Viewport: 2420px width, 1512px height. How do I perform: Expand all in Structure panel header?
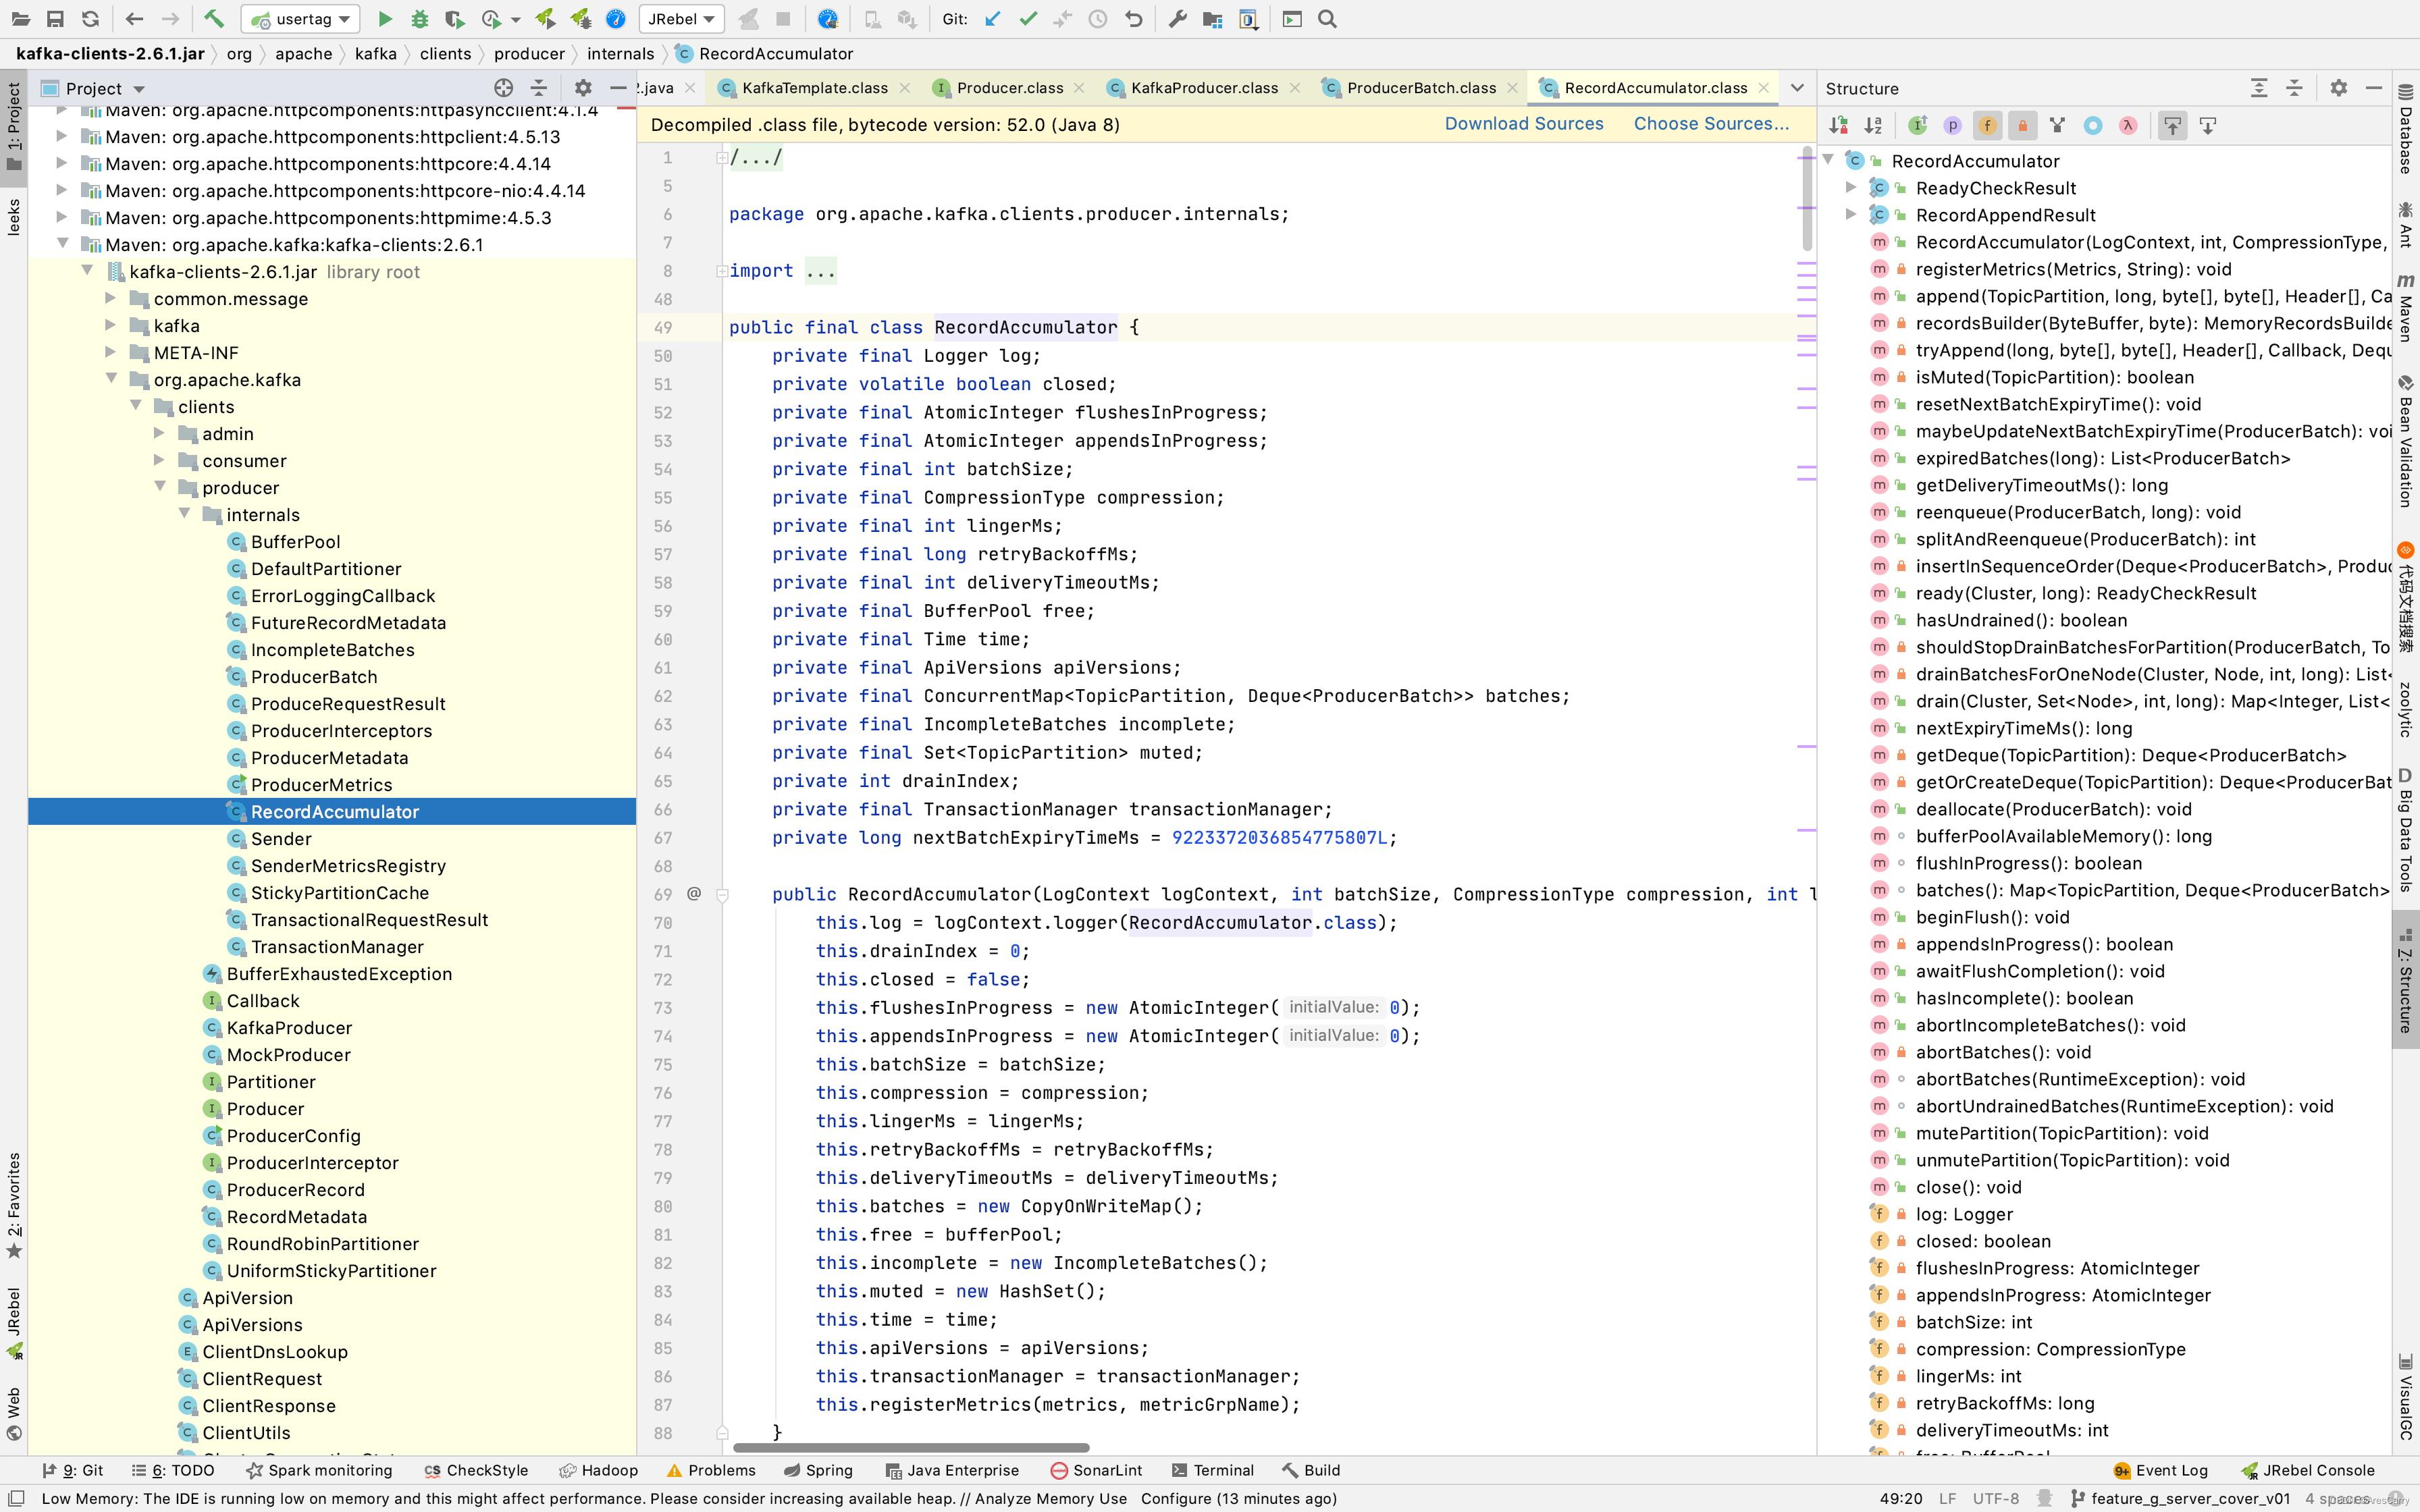[2259, 88]
